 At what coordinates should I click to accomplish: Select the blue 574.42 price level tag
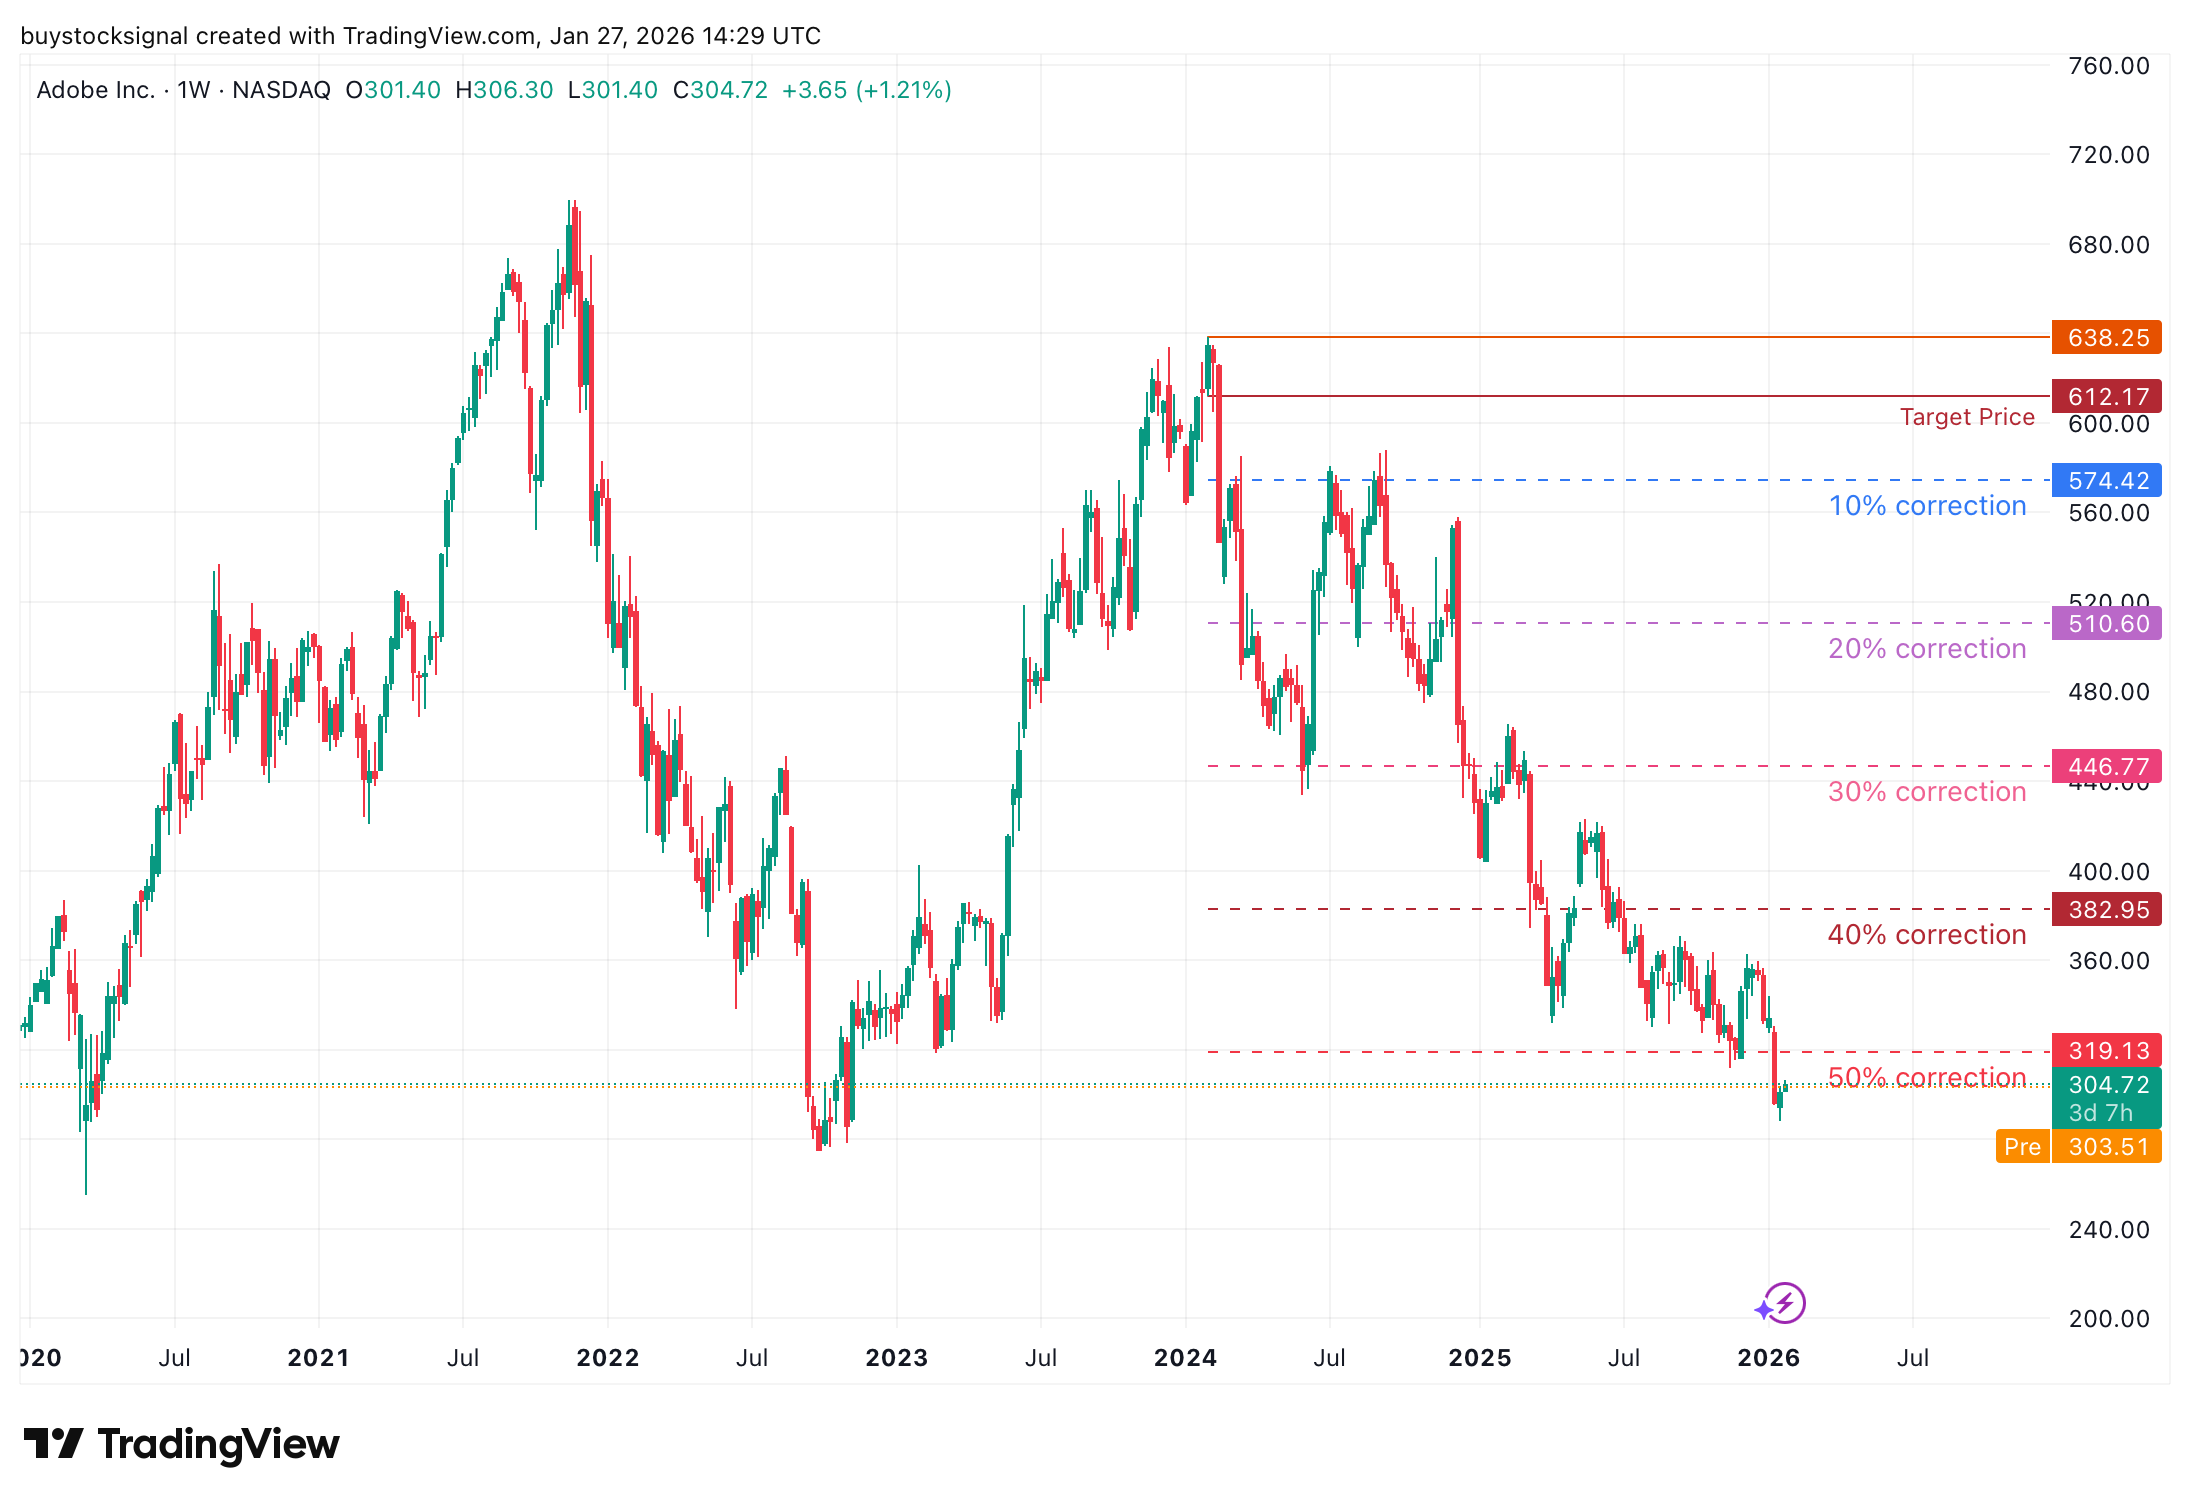pos(2106,481)
